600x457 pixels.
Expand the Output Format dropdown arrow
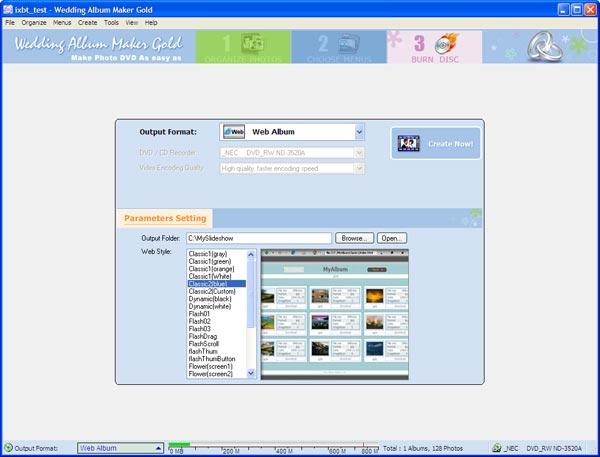click(x=359, y=132)
